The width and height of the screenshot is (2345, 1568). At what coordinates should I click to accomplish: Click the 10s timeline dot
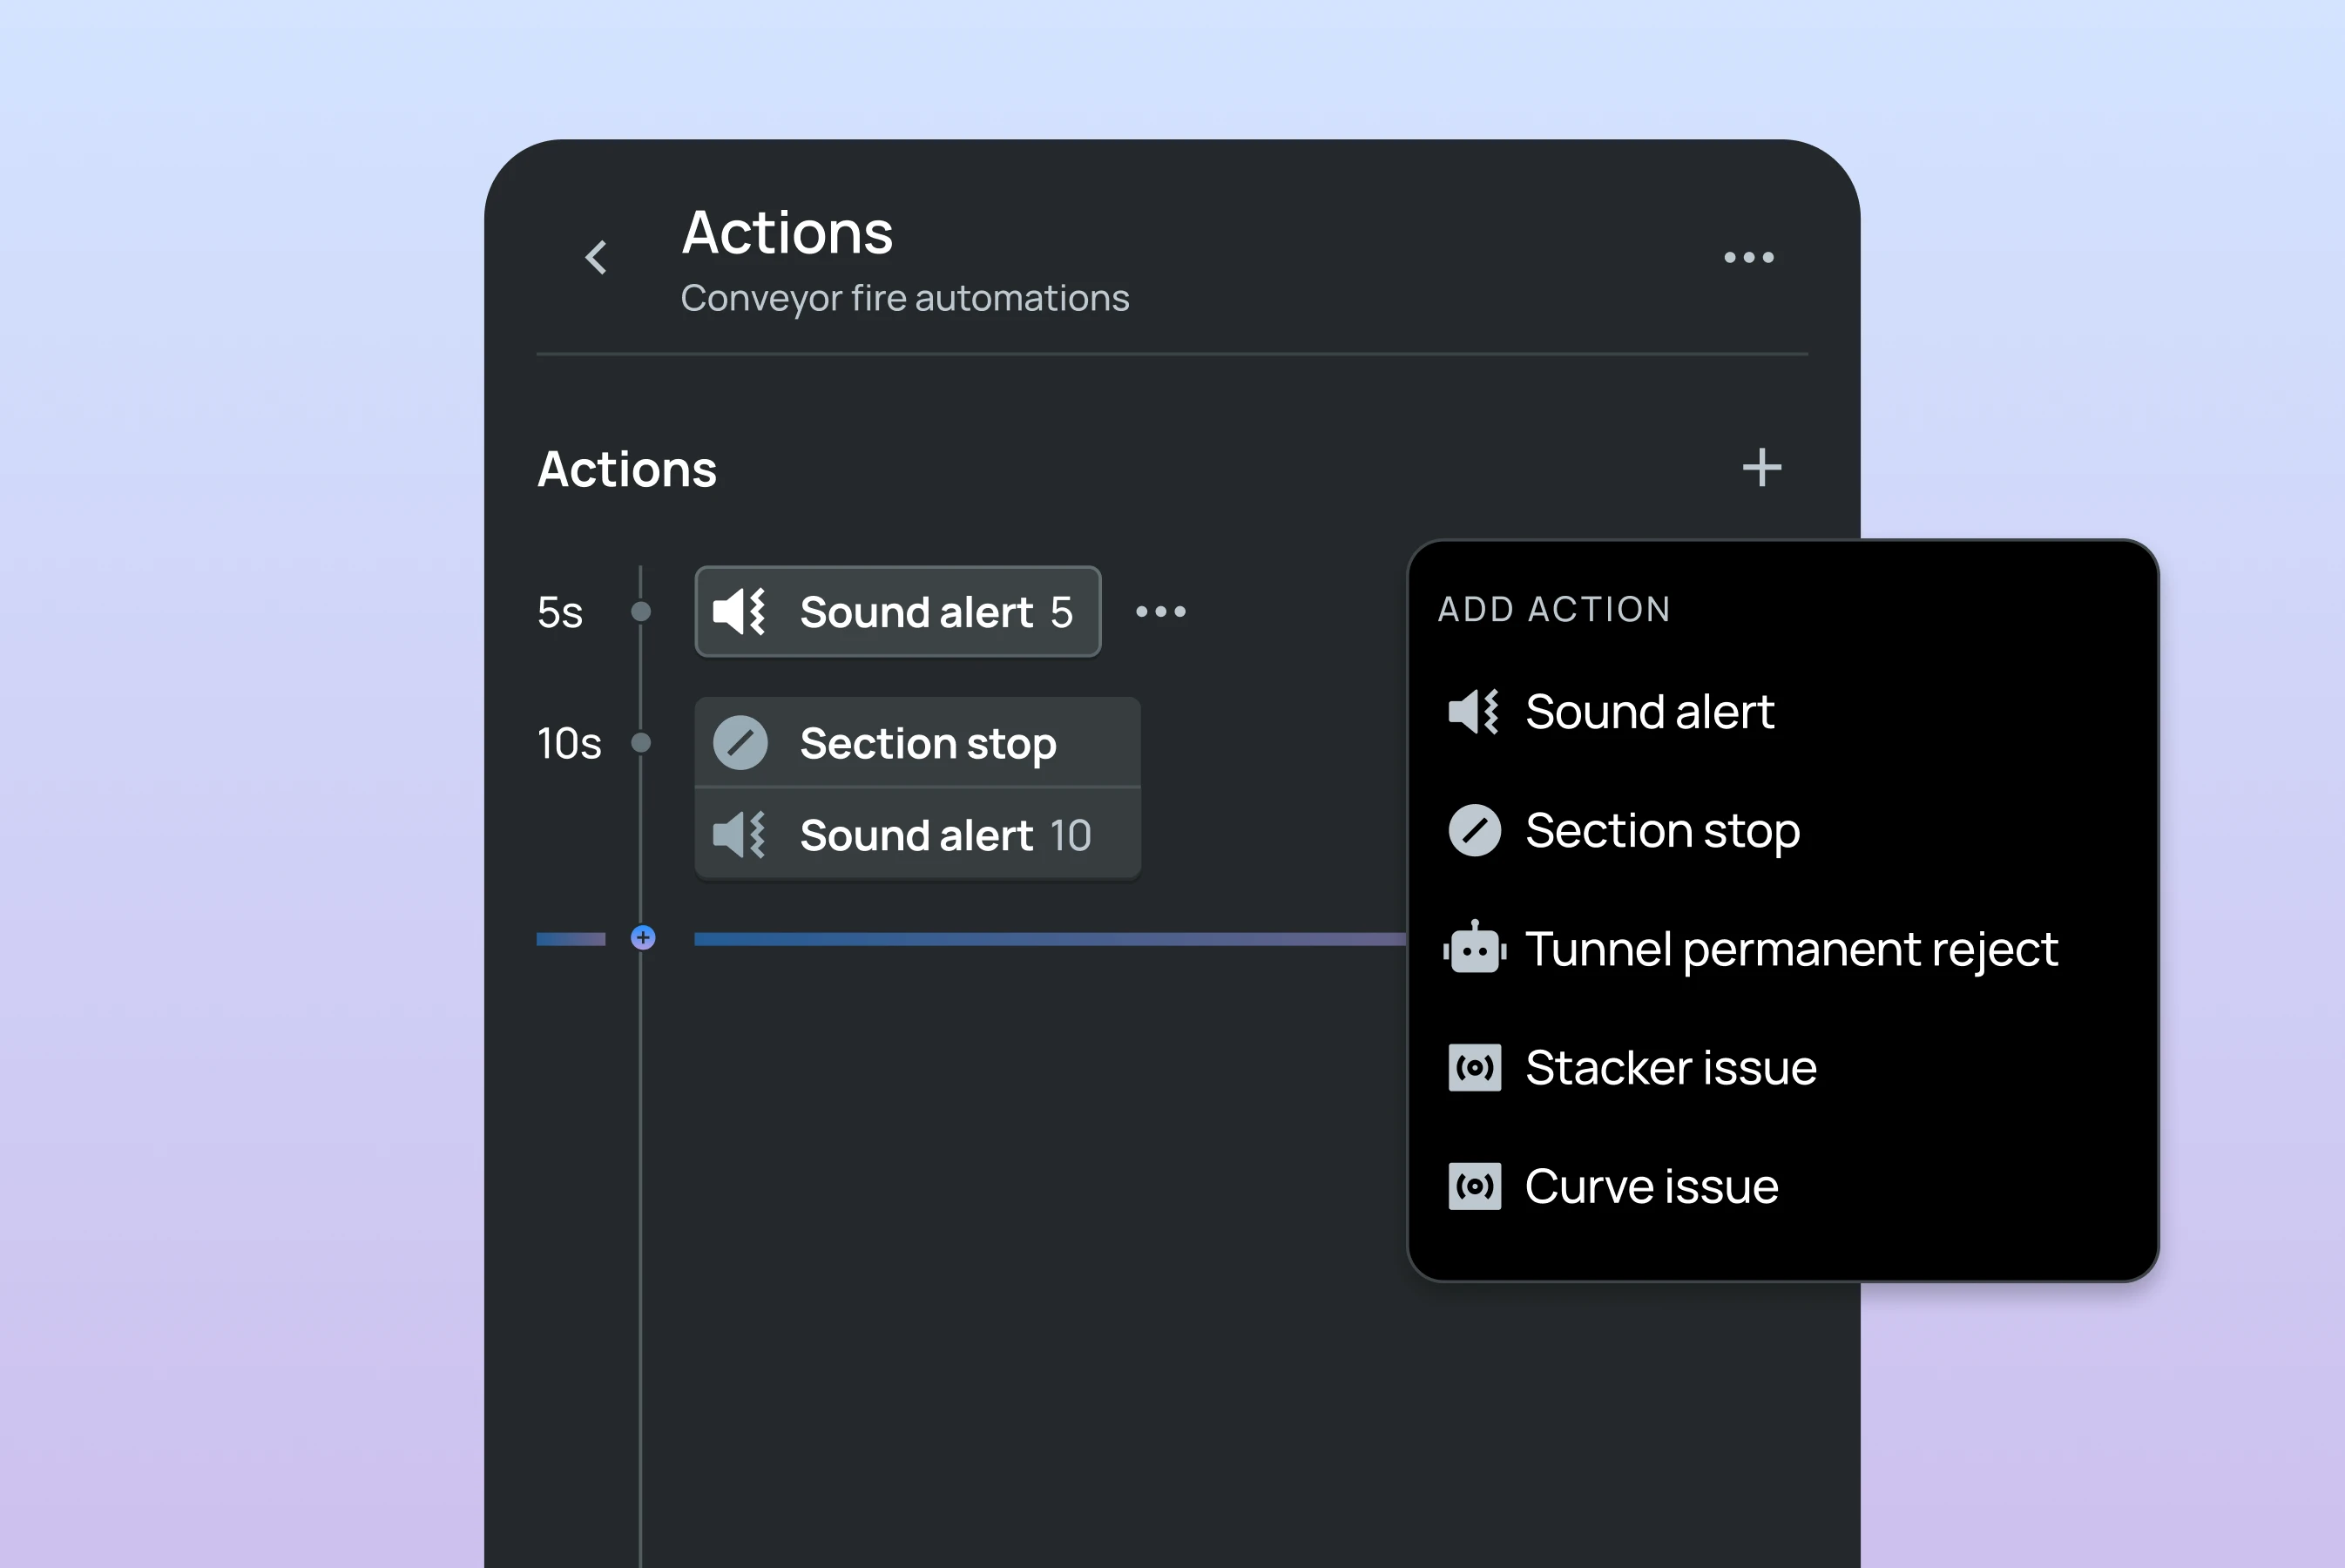[x=642, y=743]
